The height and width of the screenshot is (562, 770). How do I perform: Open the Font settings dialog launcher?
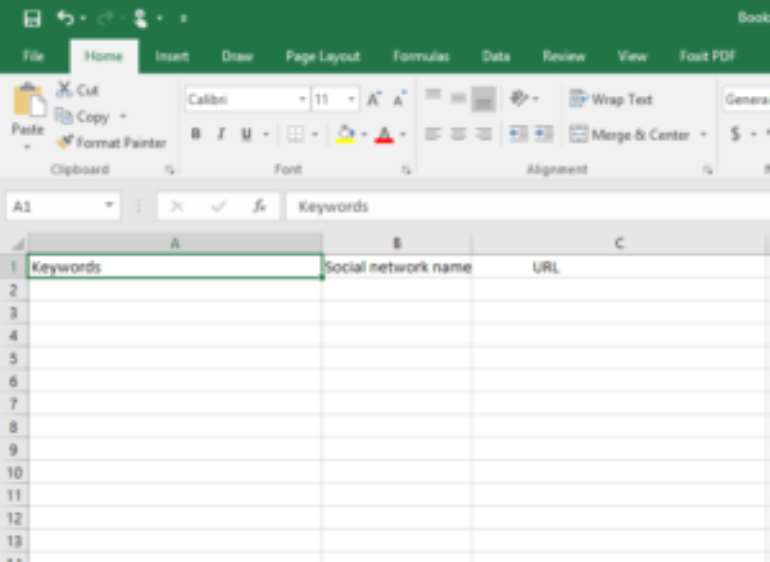pos(406,170)
